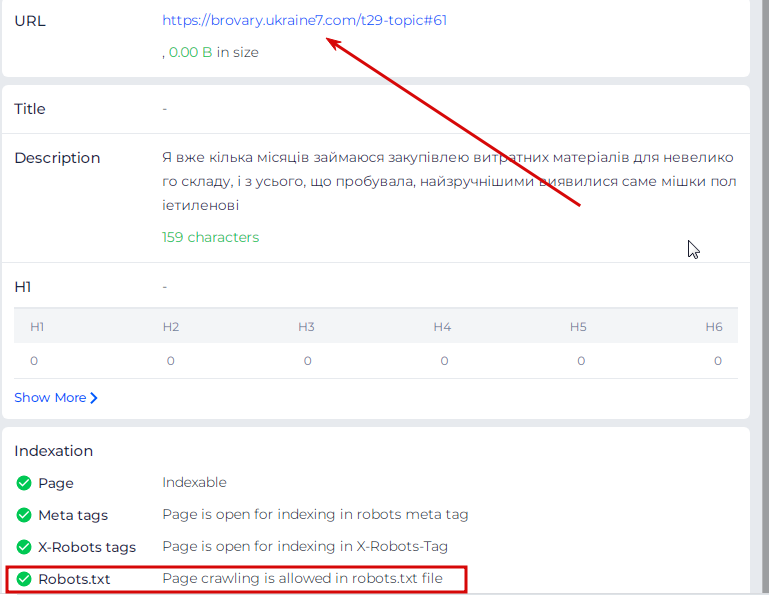769x595 pixels.
Task: Click the H4 column header
Action: click(x=442, y=327)
